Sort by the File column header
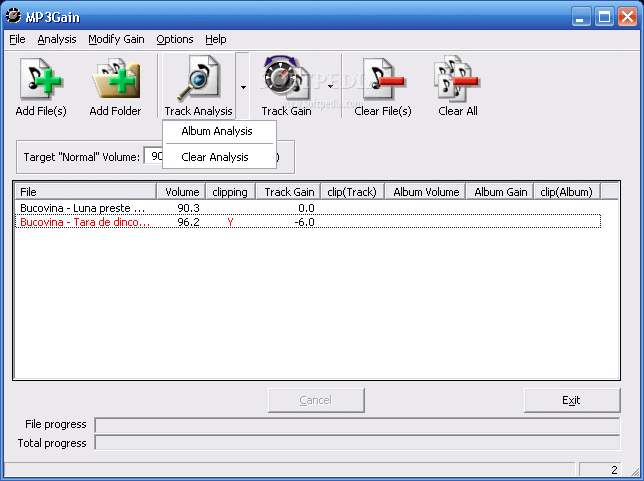The width and height of the screenshot is (644, 481). [x=85, y=192]
